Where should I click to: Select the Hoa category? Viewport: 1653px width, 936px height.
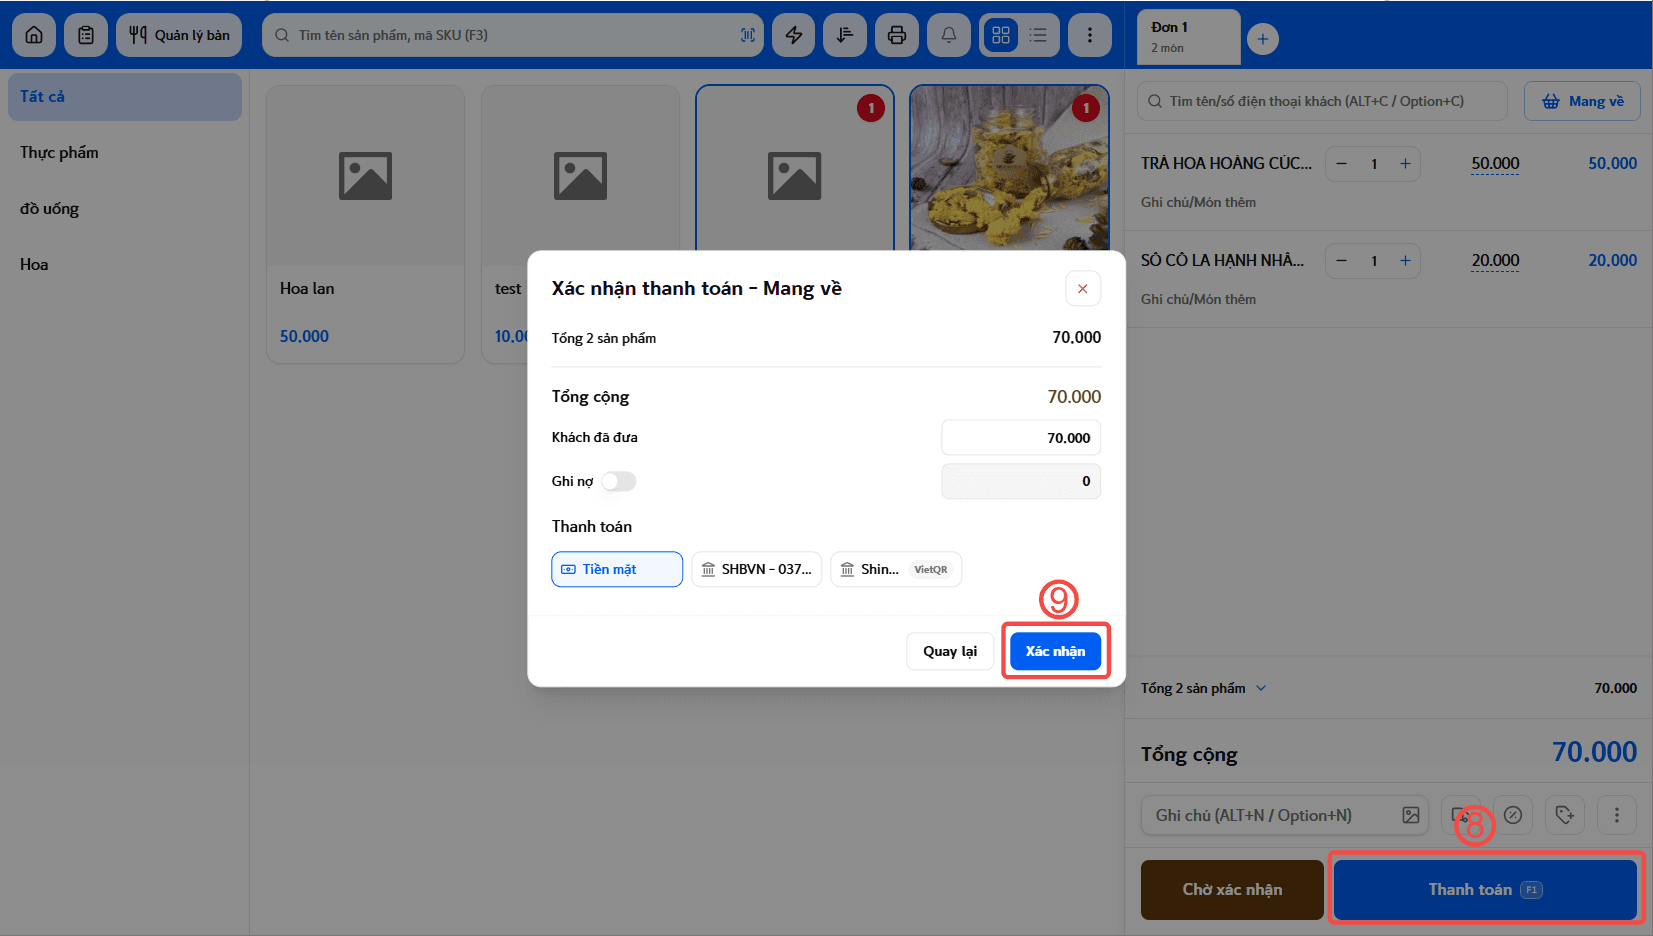click(x=125, y=265)
